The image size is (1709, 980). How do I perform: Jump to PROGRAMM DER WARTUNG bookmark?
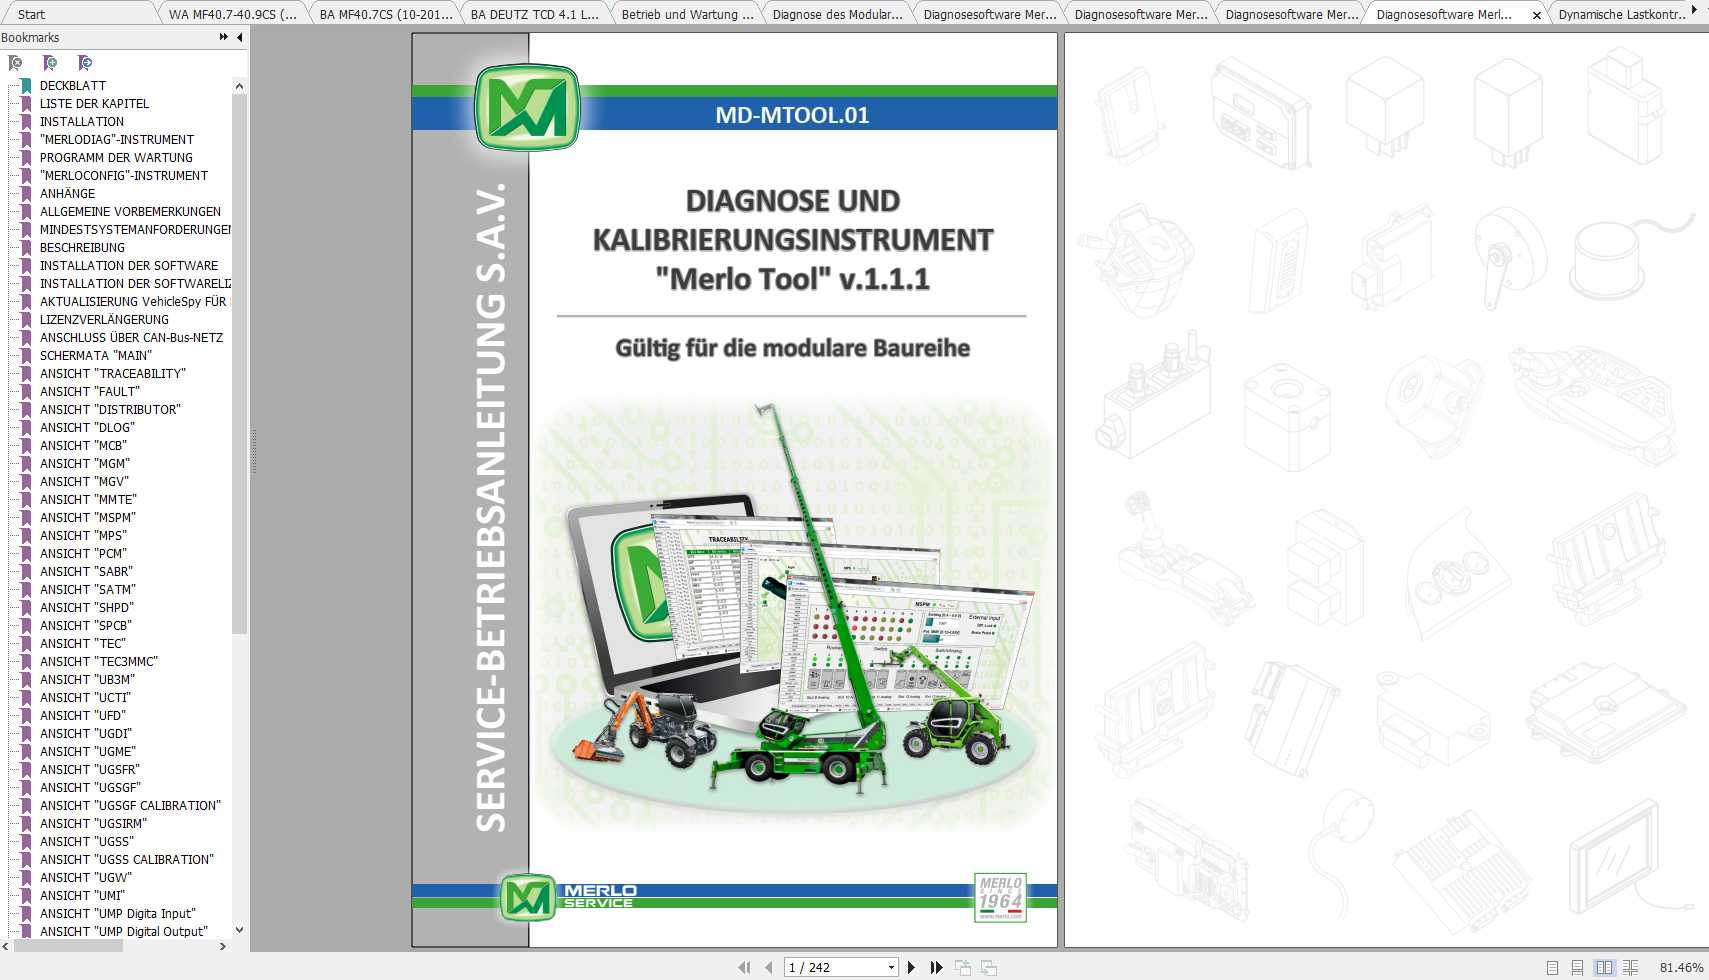point(116,158)
